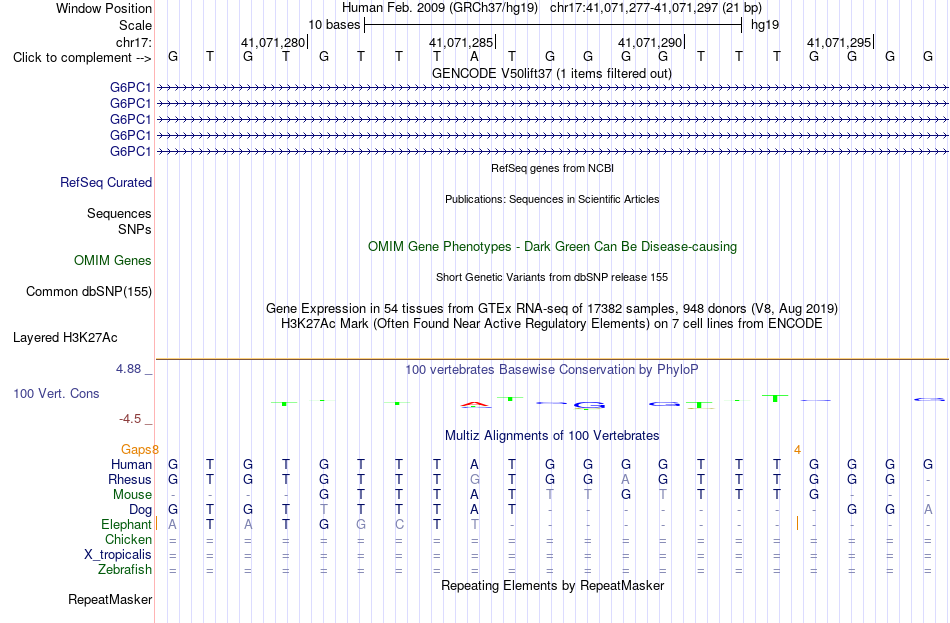This screenshot has width=950, height=623.
Task: Select the Dog alignment row label
Action: (140, 510)
